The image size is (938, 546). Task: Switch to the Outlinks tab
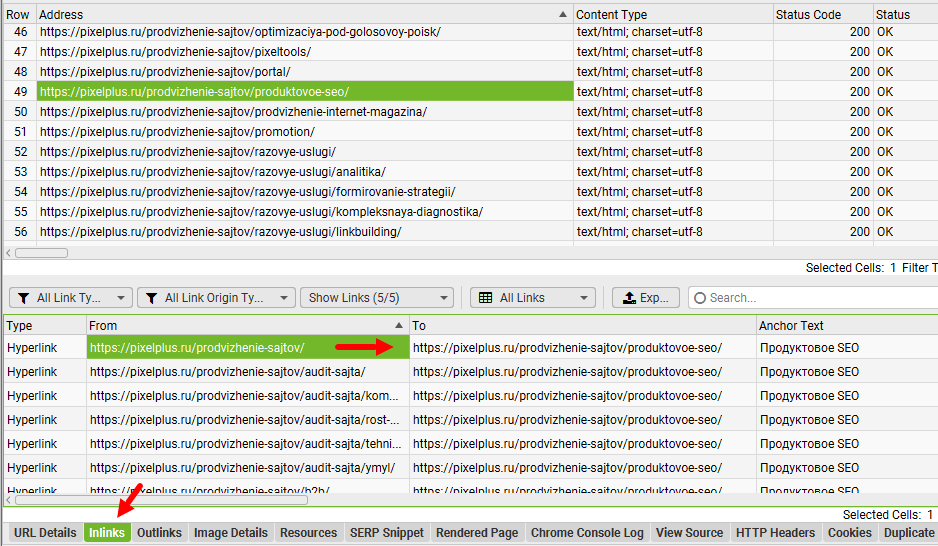159,533
